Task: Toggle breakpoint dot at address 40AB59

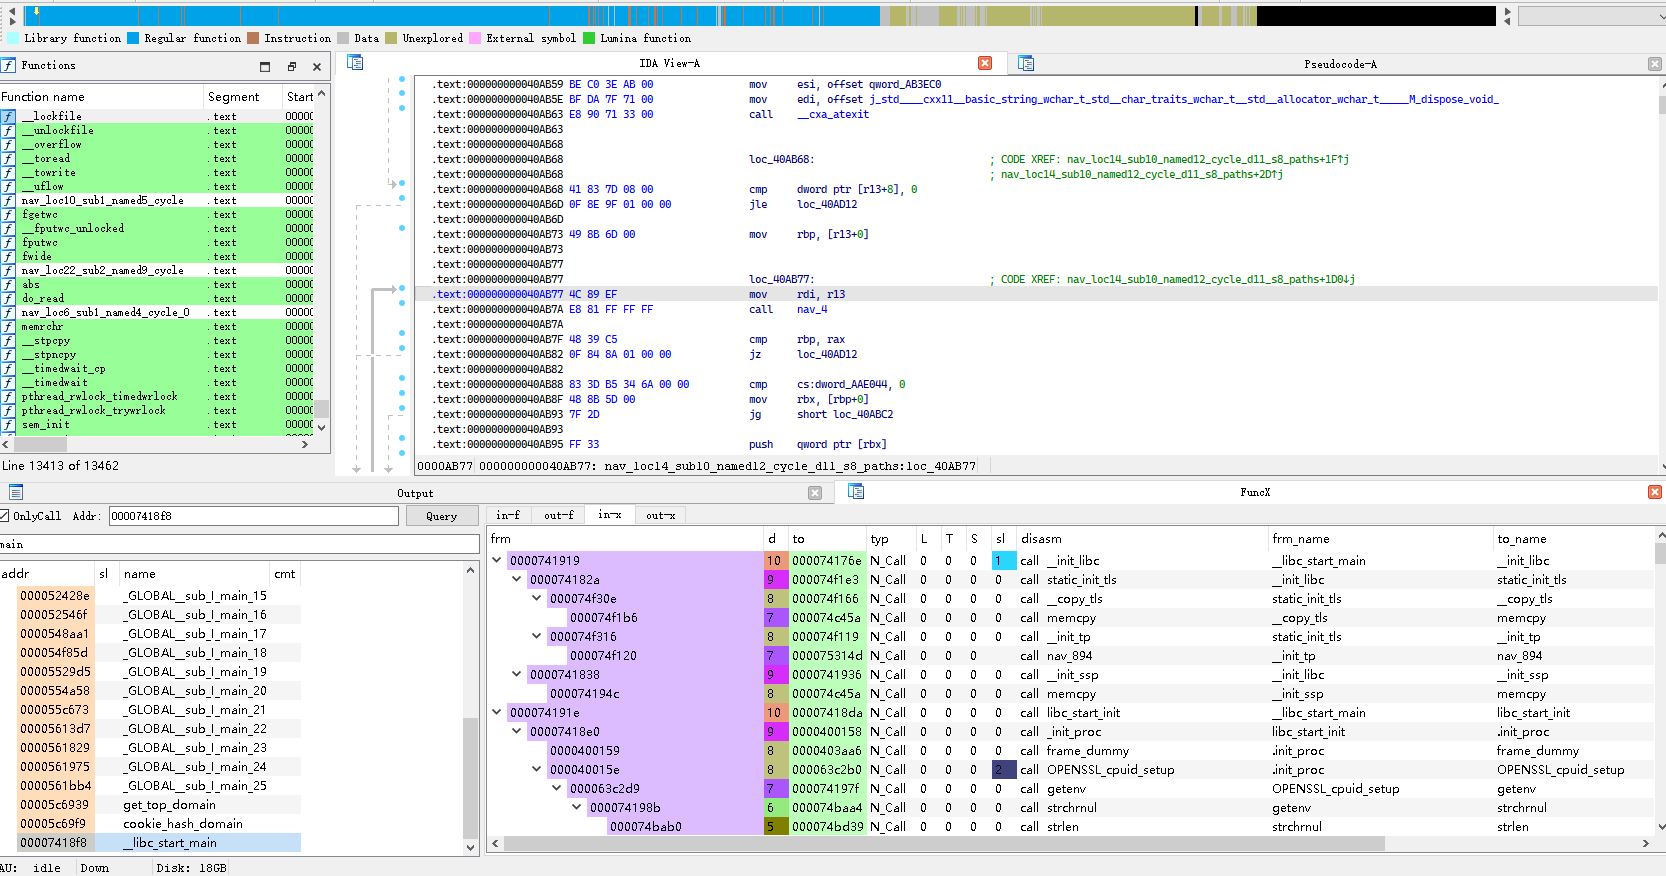Action: click(x=402, y=80)
